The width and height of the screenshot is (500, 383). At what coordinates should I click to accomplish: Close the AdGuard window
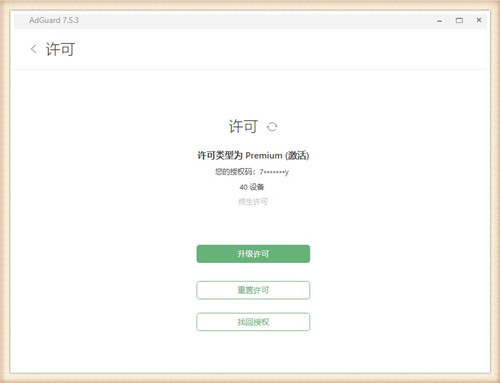[479, 20]
